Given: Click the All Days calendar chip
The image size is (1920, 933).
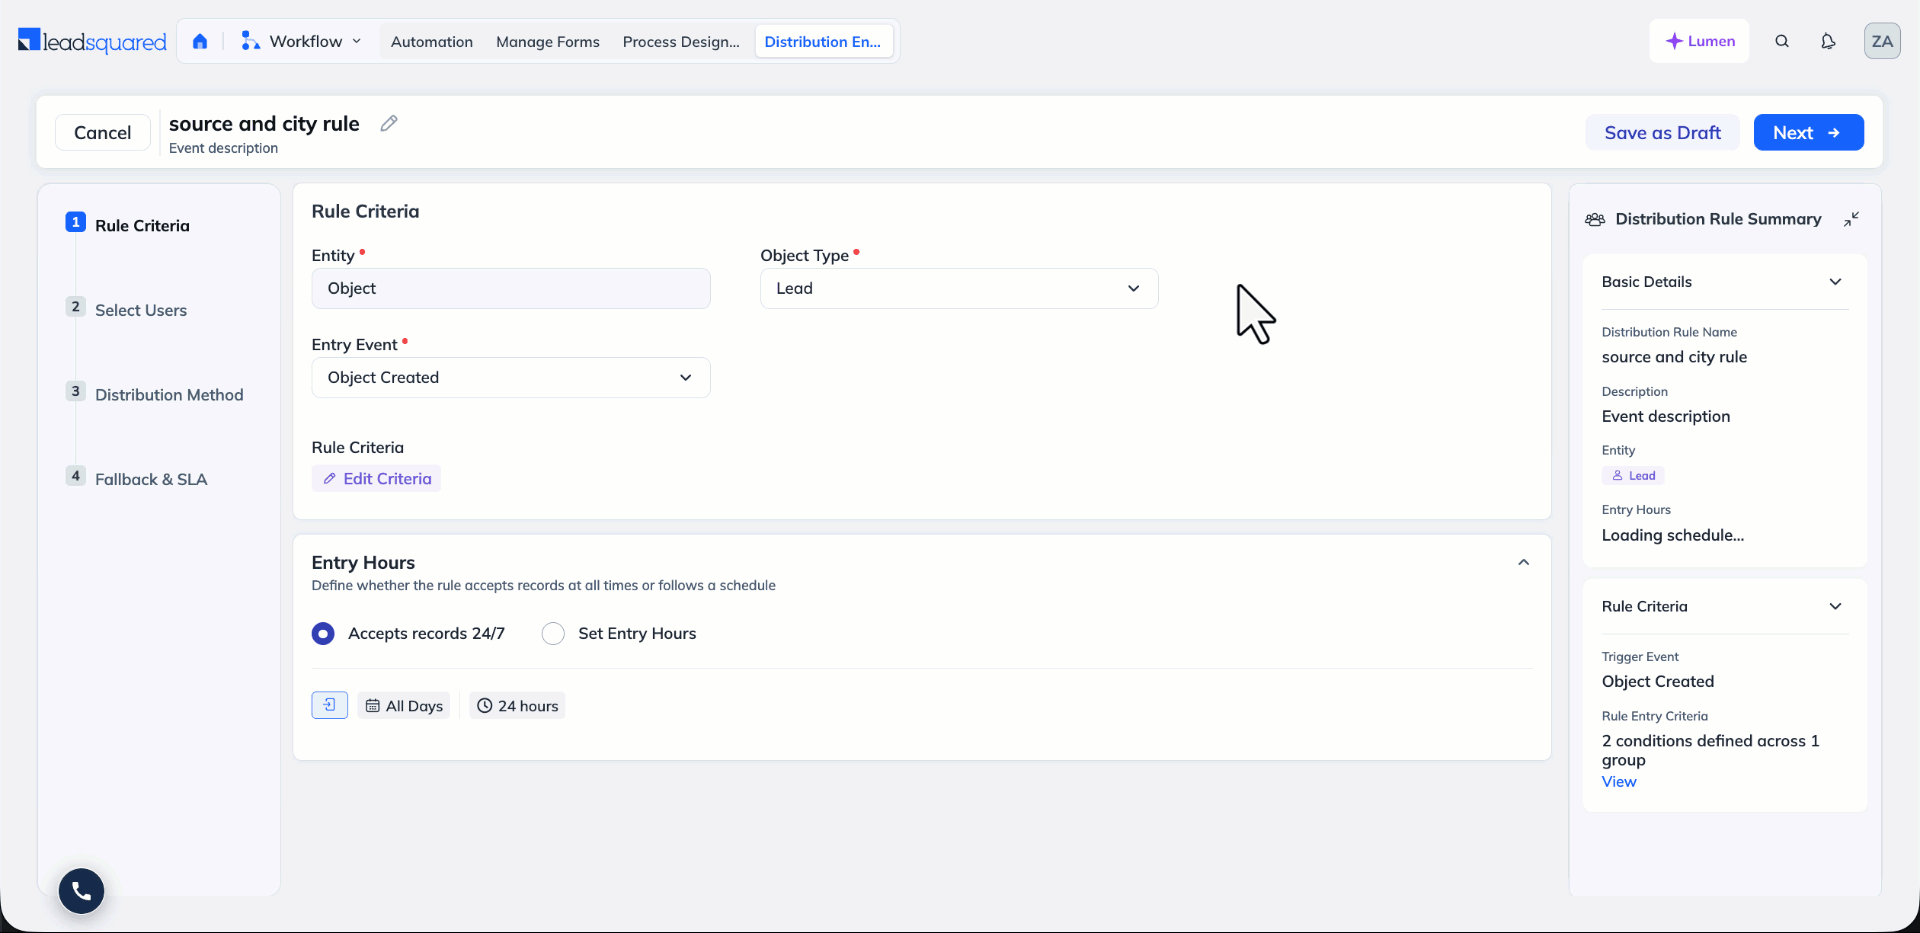Looking at the screenshot, I should (404, 706).
